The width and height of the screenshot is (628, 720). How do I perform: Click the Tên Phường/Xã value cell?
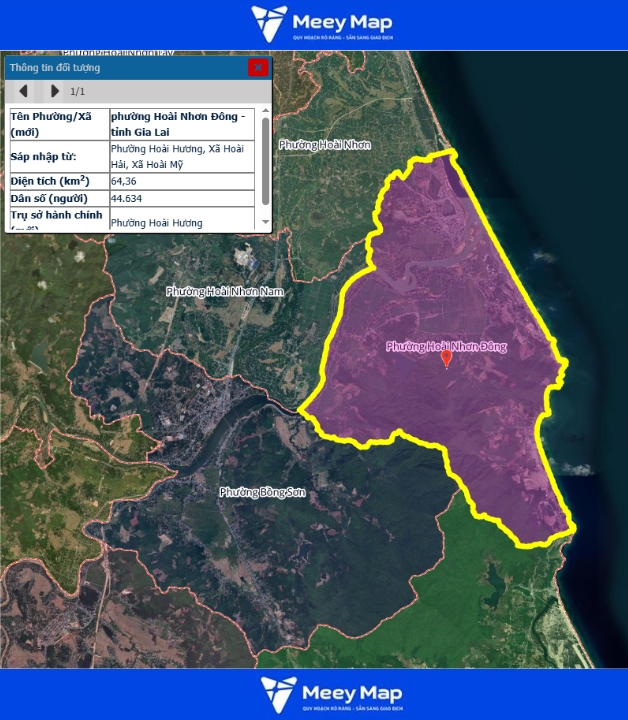[x=182, y=125]
